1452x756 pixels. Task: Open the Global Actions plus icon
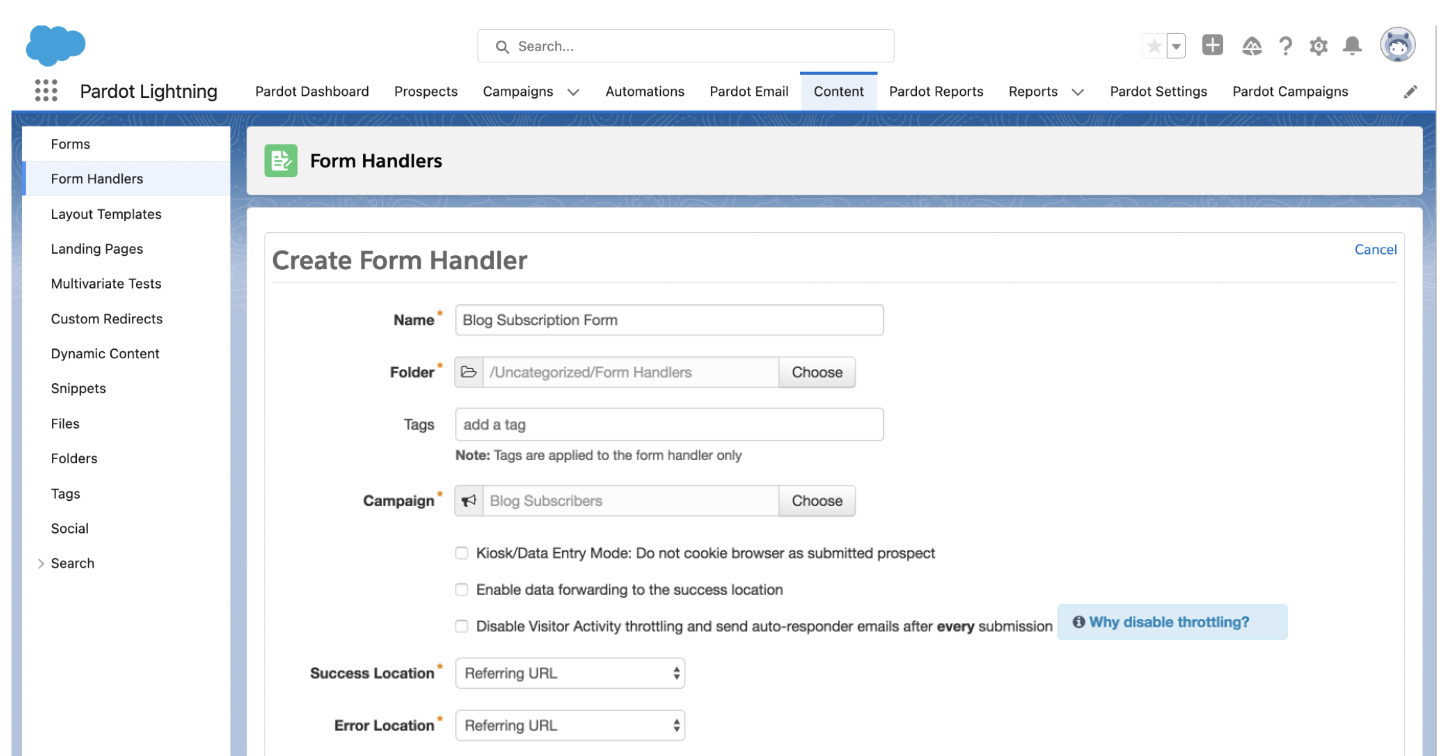pyautogui.click(x=1212, y=45)
